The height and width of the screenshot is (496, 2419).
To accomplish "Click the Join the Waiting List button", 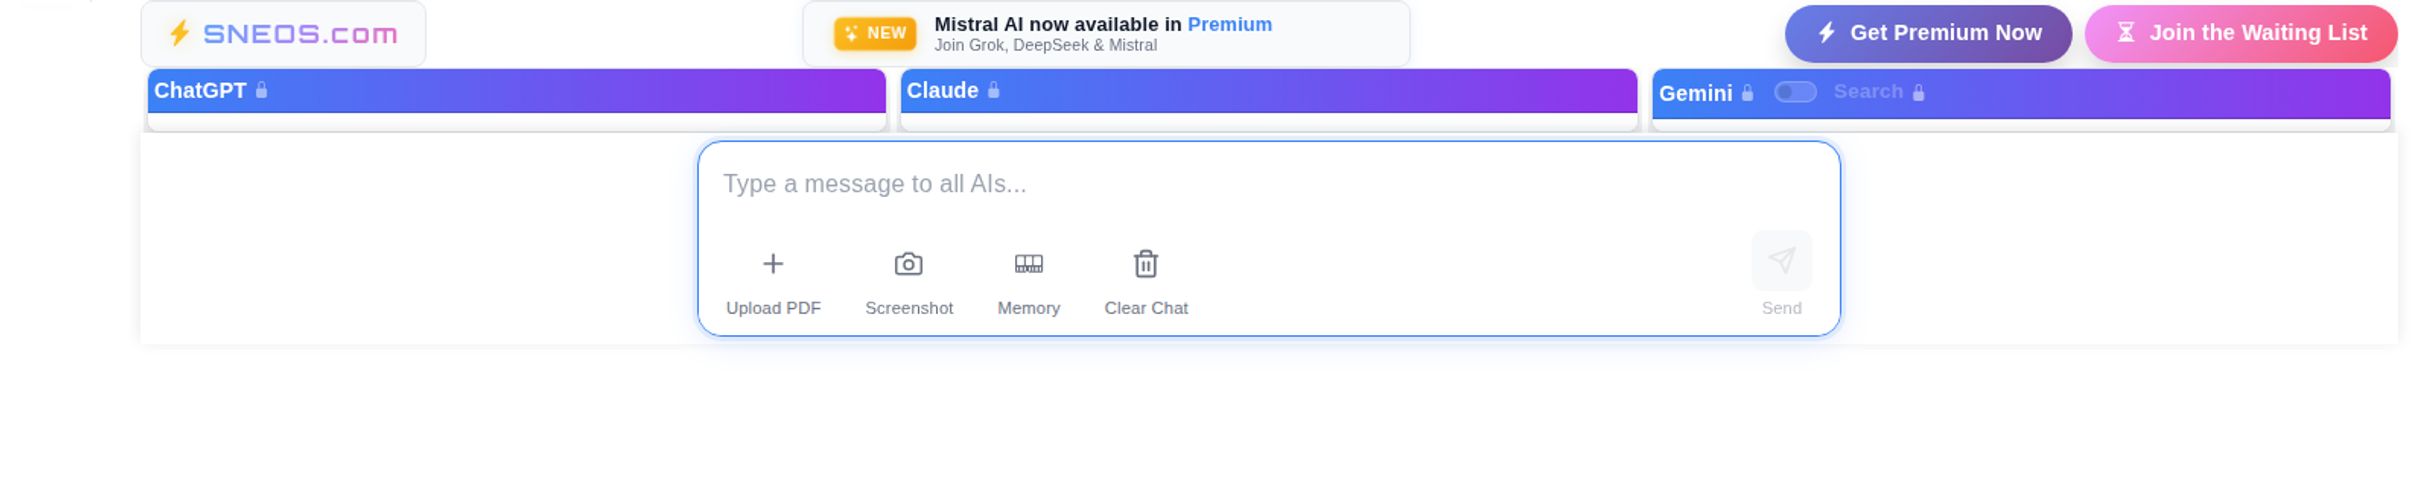I will coord(2241,33).
